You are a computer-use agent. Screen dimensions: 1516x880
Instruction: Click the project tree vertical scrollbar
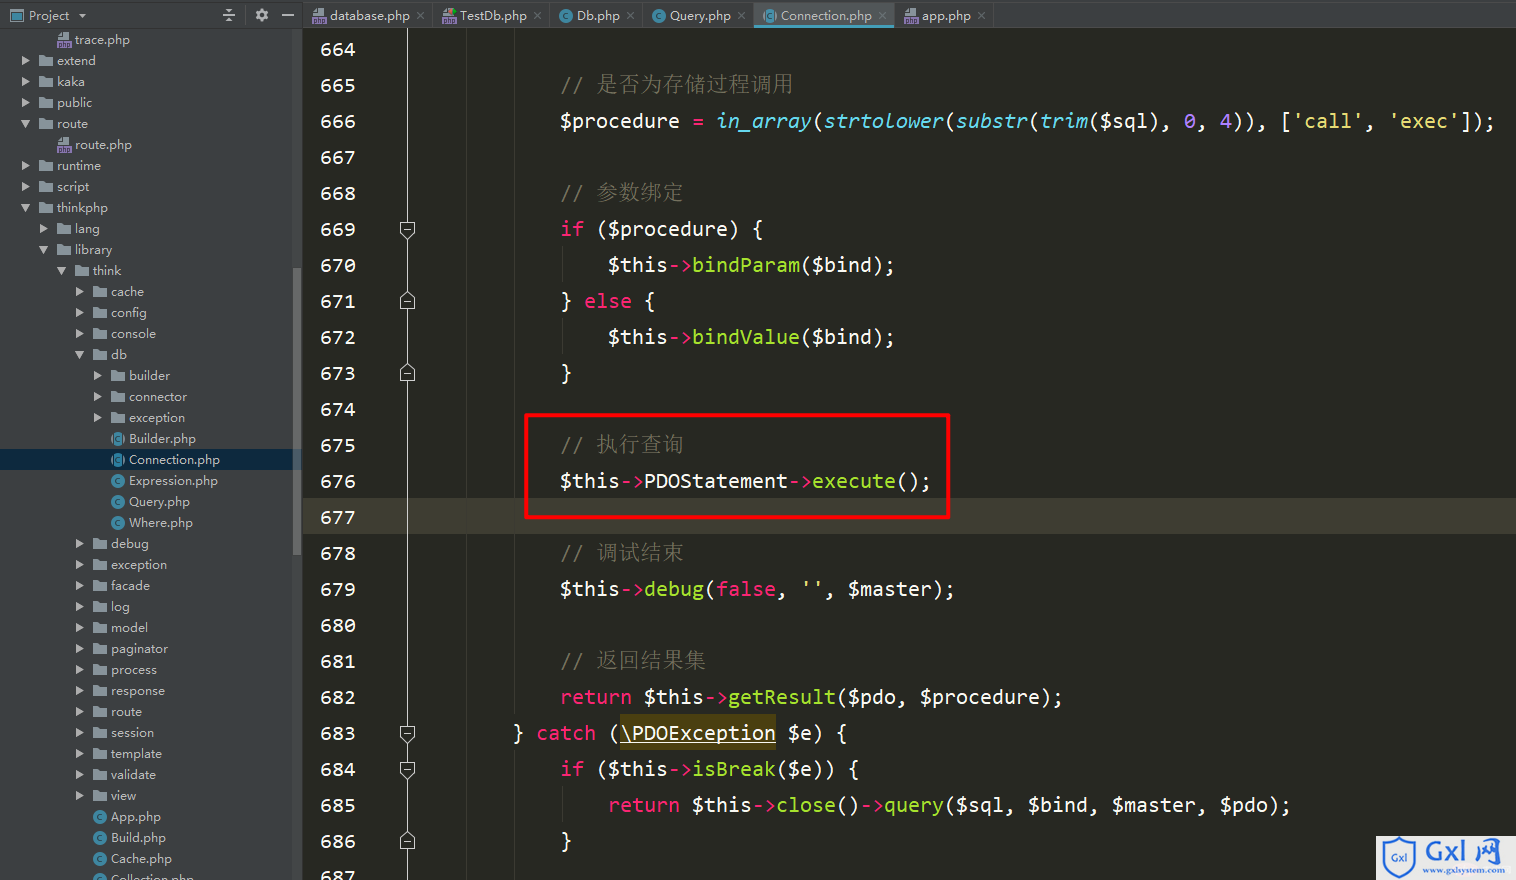tap(296, 410)
